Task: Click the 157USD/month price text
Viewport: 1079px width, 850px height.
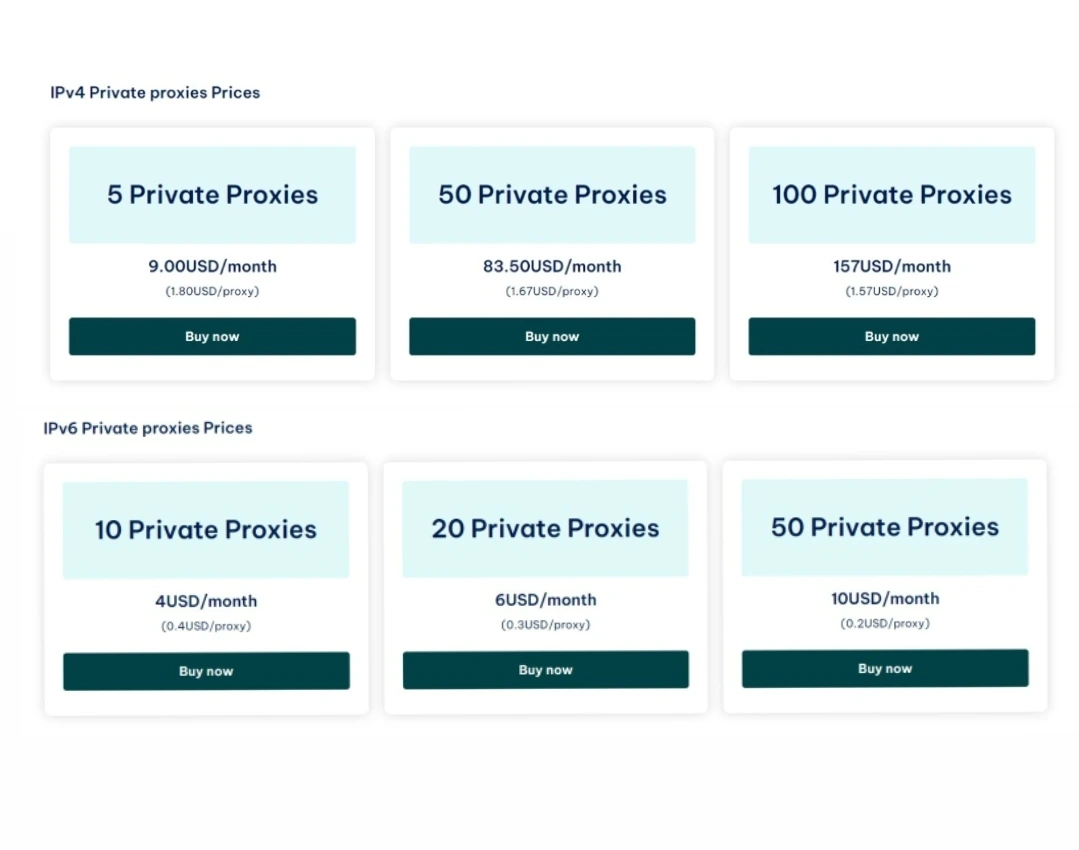Action: [x=892, y=266]
